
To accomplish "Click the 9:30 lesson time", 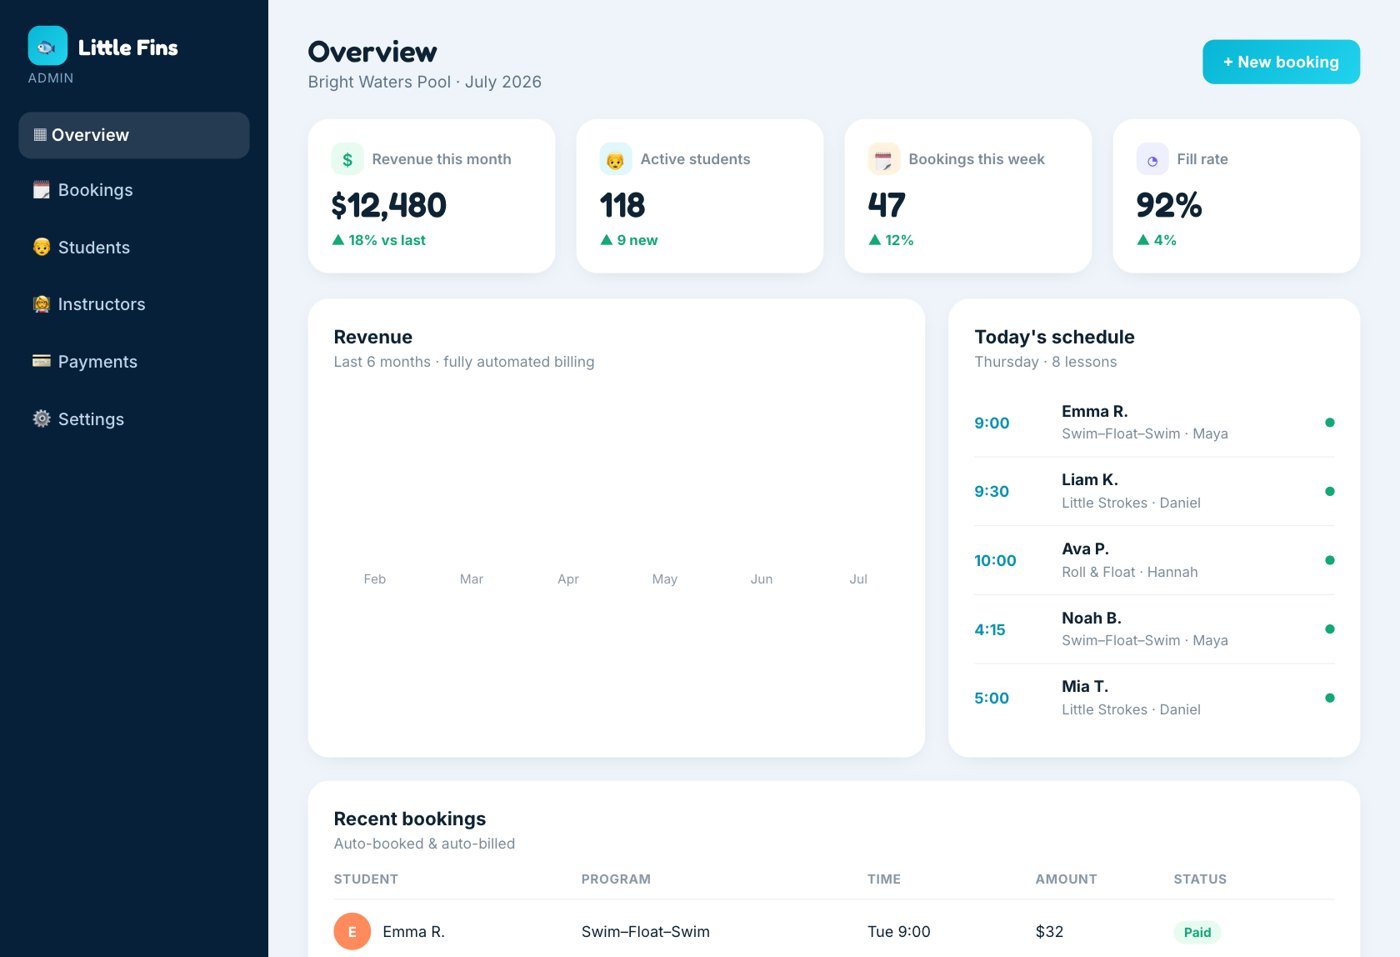I will (x=992, y=492).
